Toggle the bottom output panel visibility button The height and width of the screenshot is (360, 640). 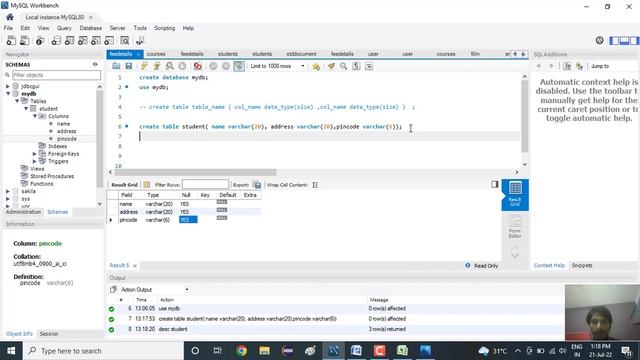pos(624,40)
